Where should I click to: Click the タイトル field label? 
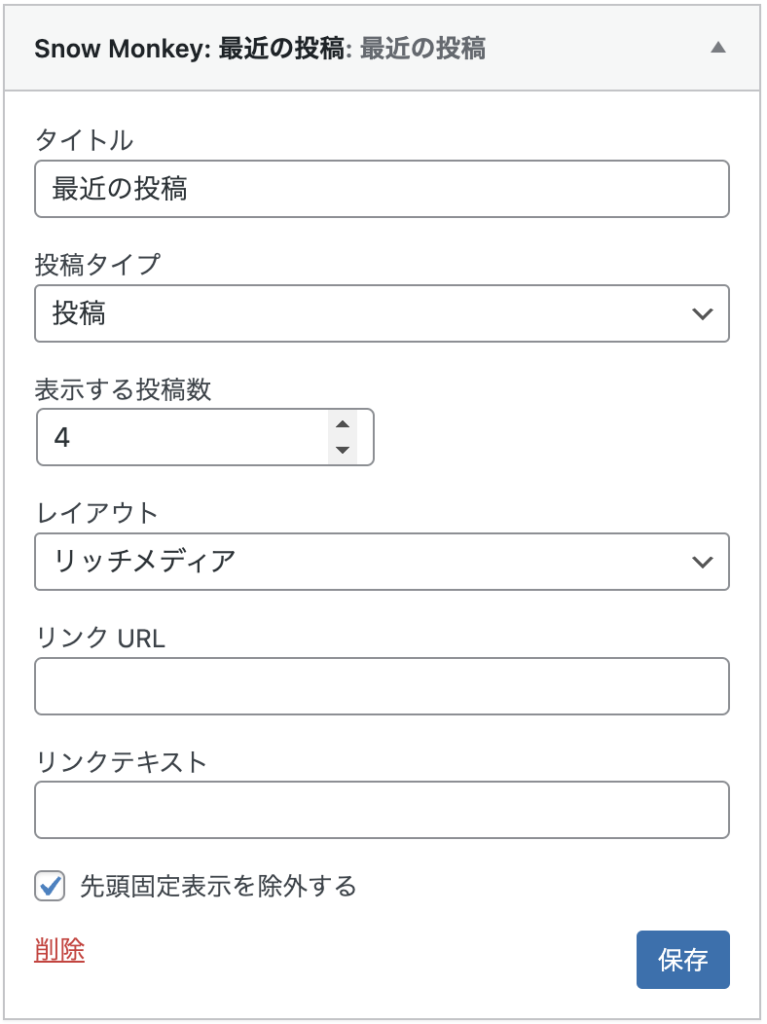tap(84, 140)
